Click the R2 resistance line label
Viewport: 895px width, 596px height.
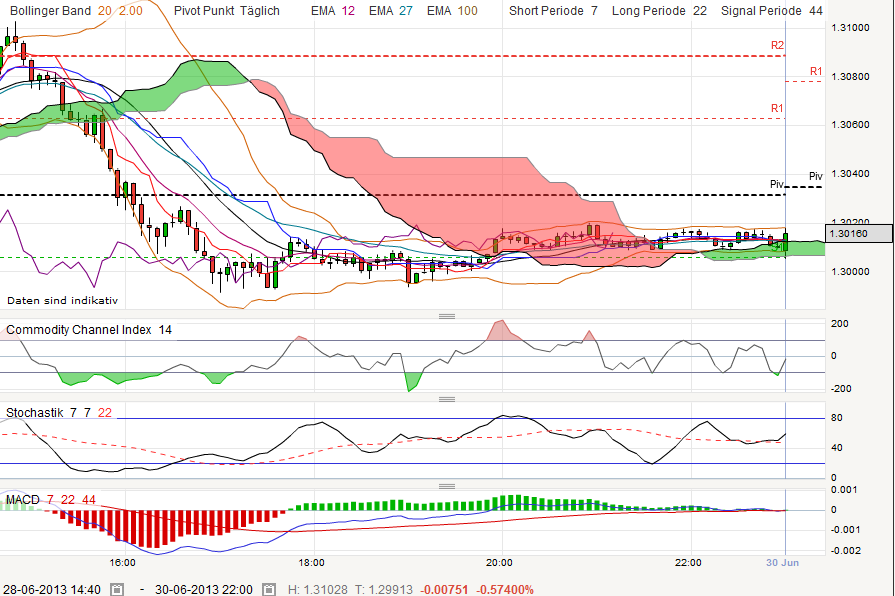tap(777, 46)
